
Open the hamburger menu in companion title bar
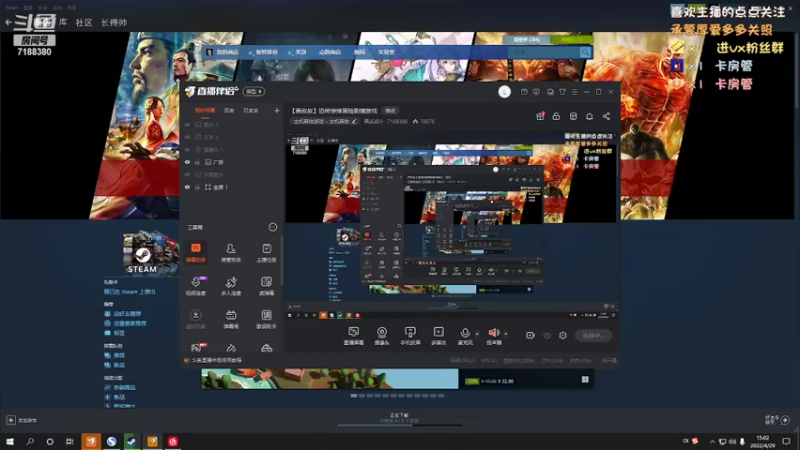(x=574, y=92)
